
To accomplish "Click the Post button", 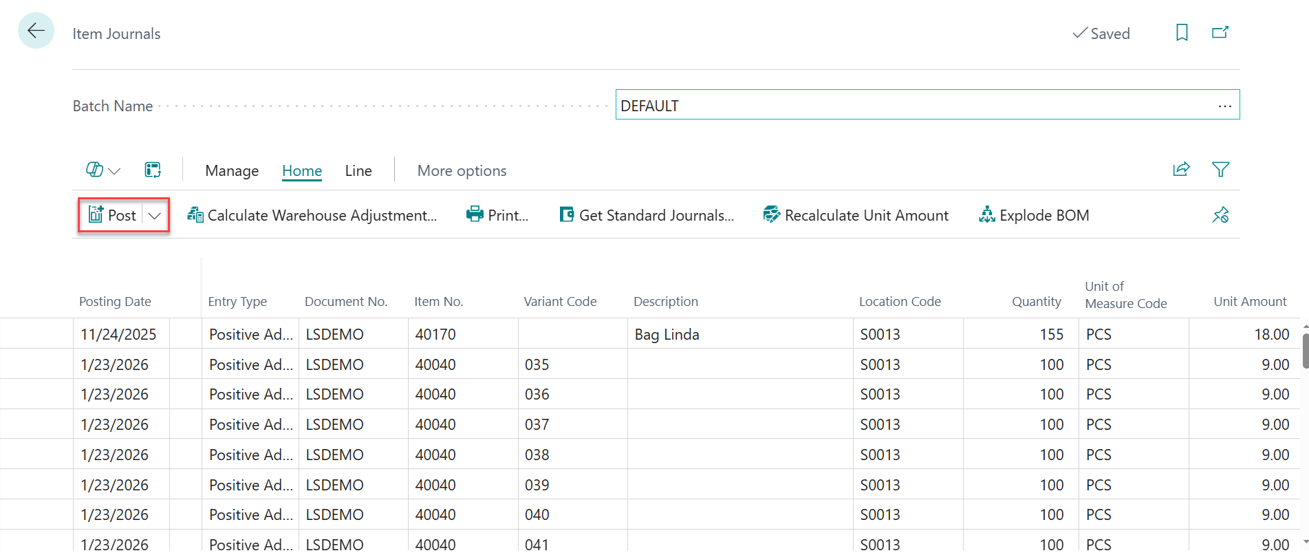I will pyautogui.click(x=112, y=216).
